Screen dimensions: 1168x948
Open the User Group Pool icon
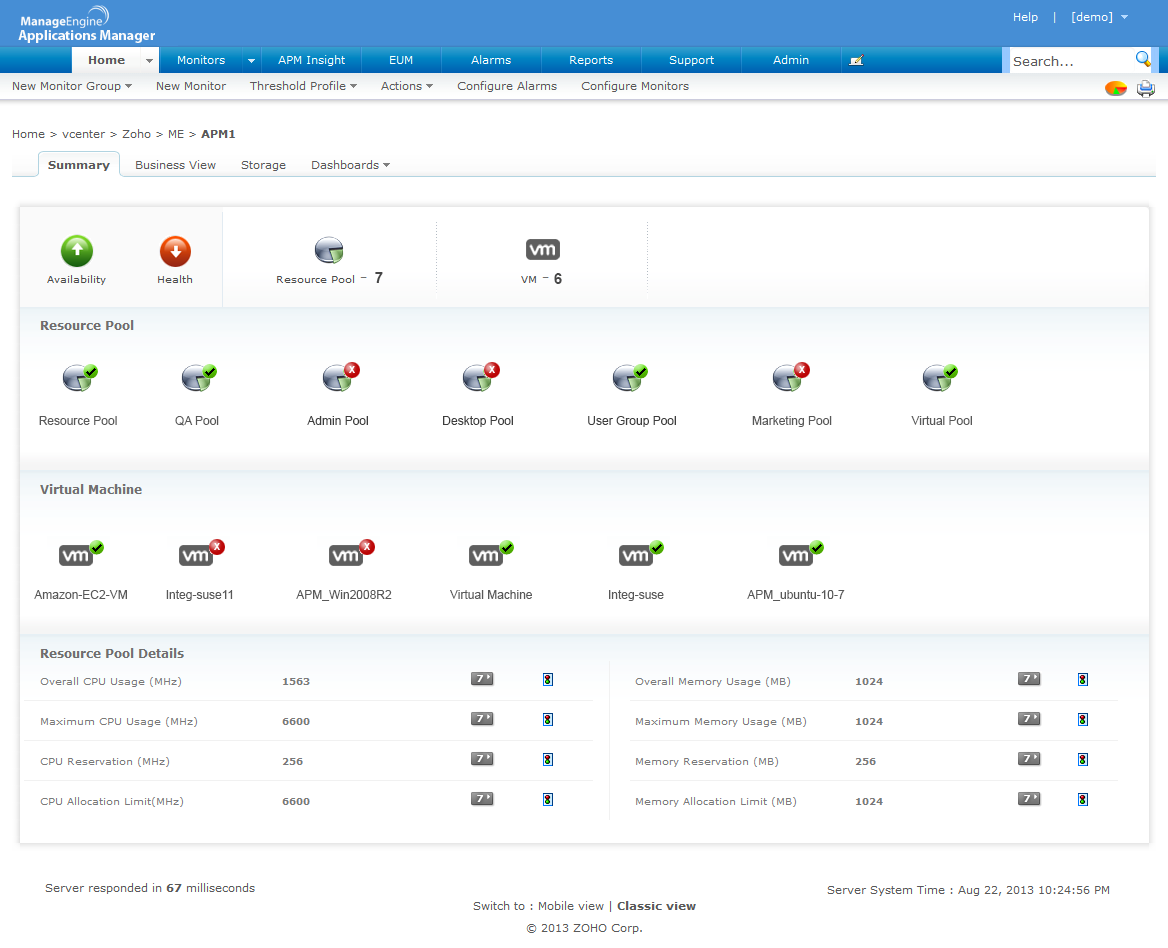coord(629,378)
